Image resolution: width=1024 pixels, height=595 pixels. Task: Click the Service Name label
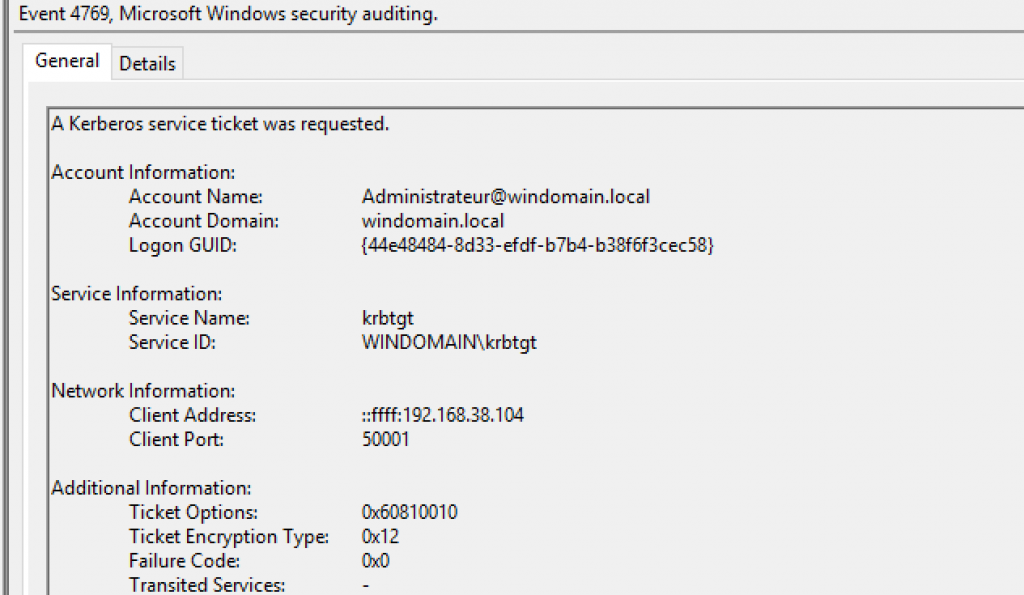coord(188,318)
